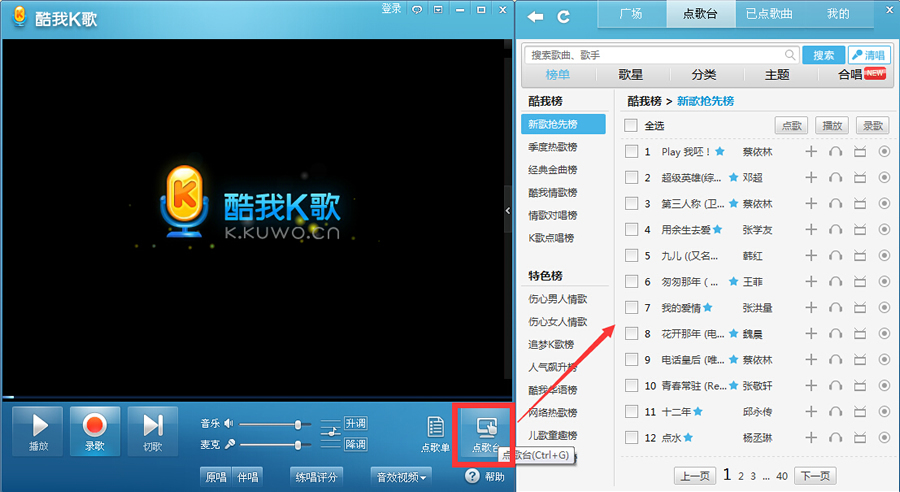Record 花开那年 with record icon
900x492 pixels.
point(884,334)
